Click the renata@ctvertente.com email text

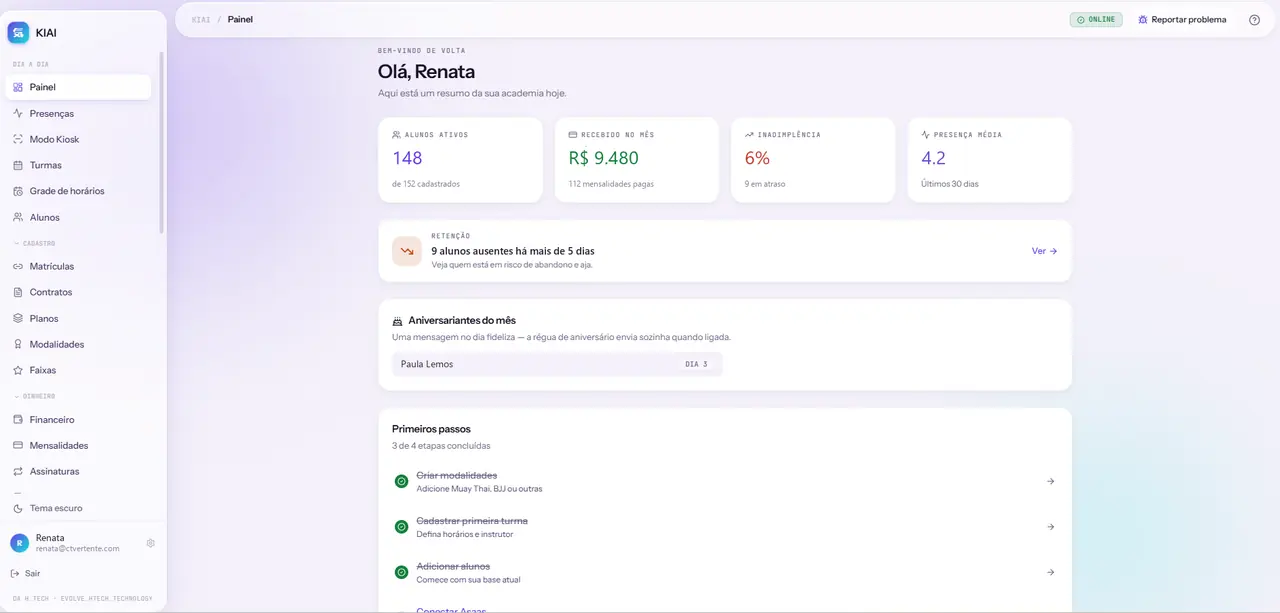tap(78, 549)
